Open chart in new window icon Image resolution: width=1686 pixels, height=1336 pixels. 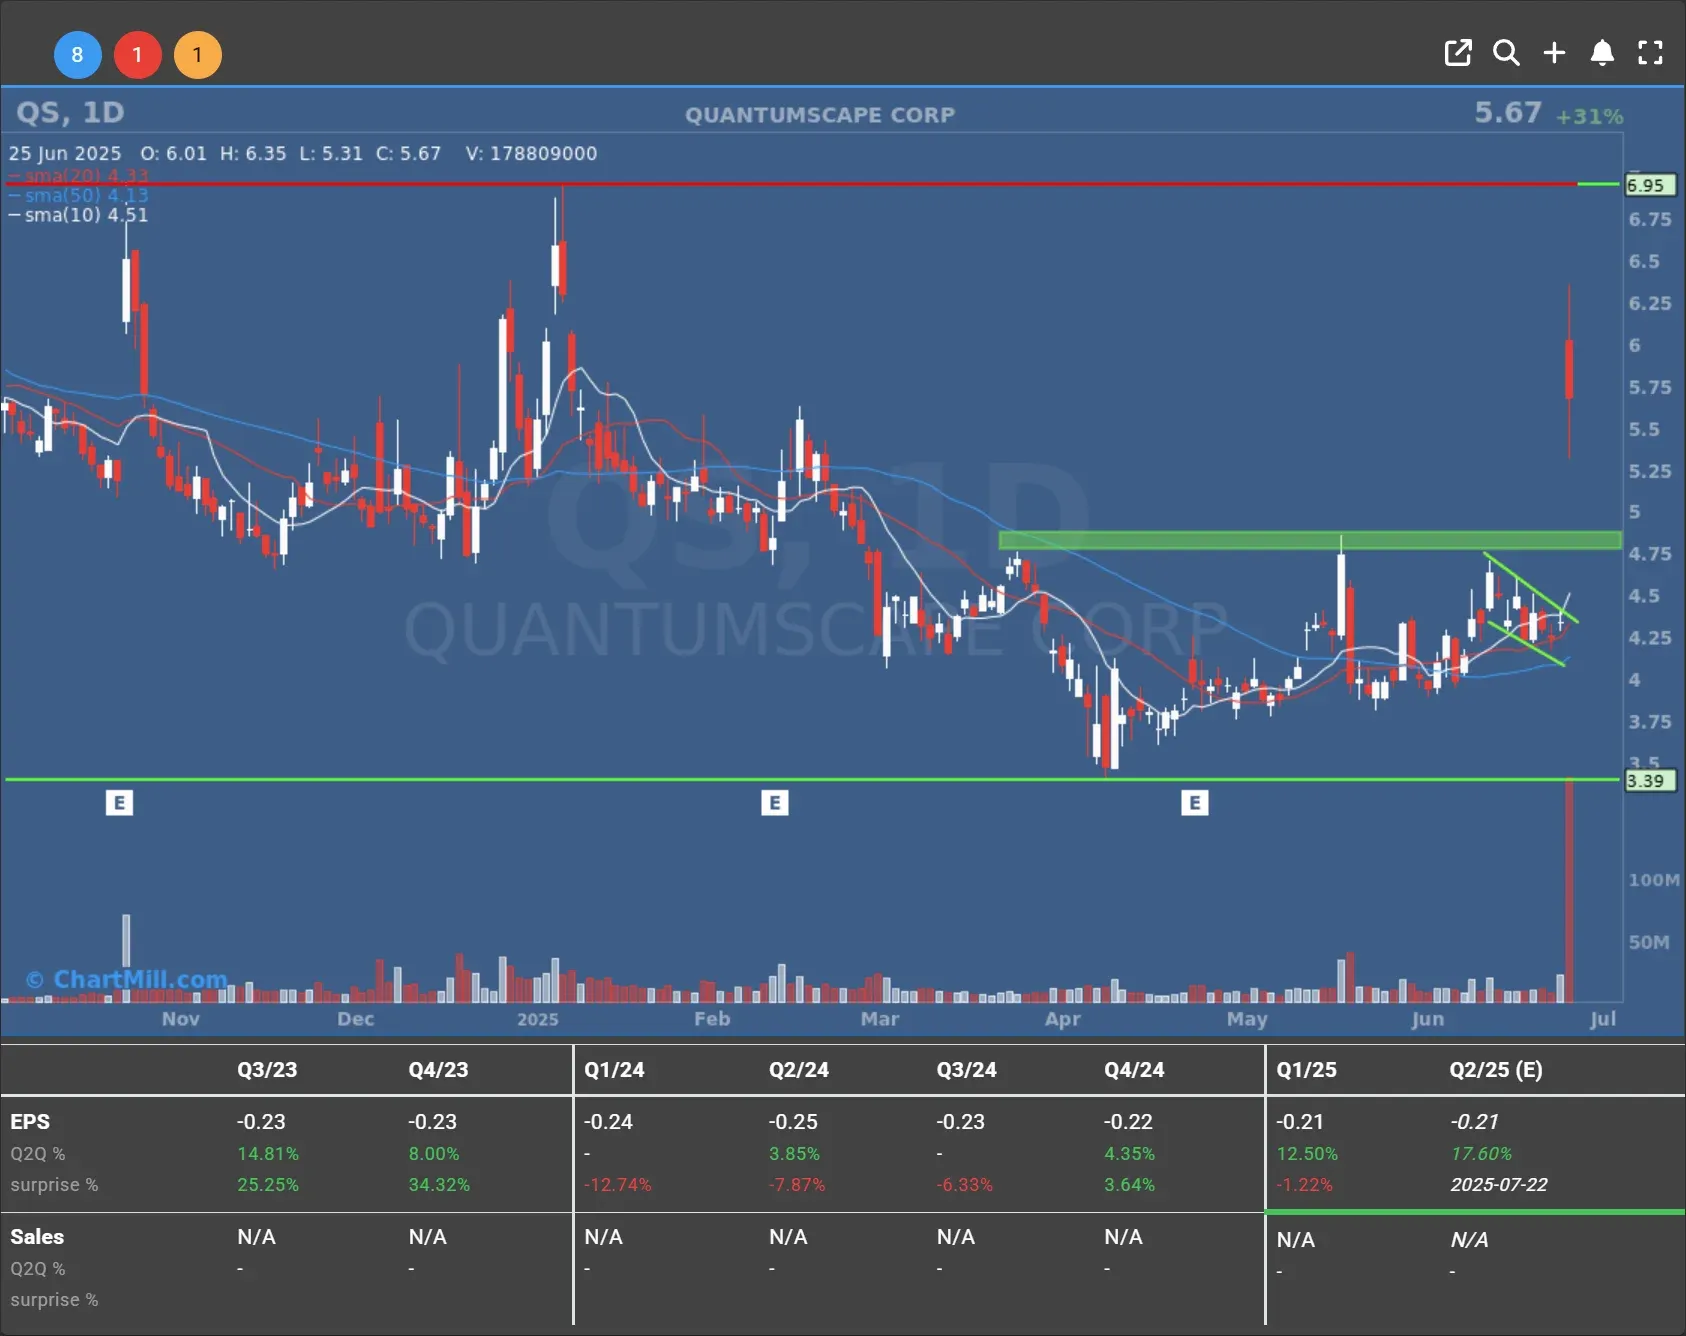coord(1458,53)
